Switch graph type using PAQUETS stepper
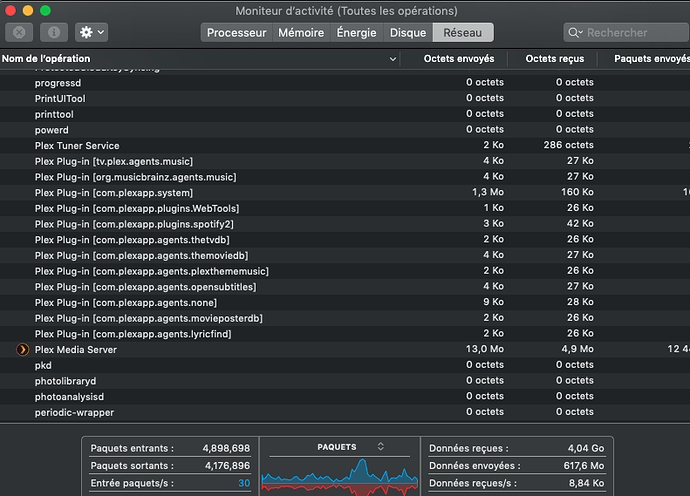 pos(381,446)
